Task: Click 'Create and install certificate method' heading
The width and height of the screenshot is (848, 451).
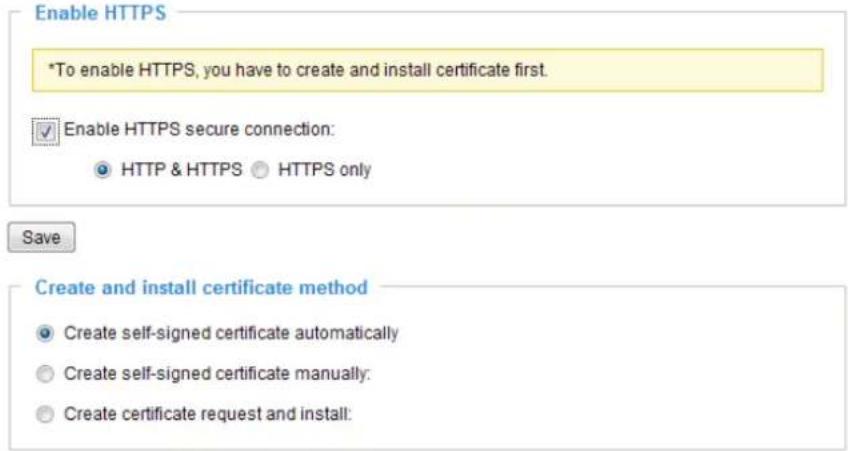Action: tap(201, 287)
